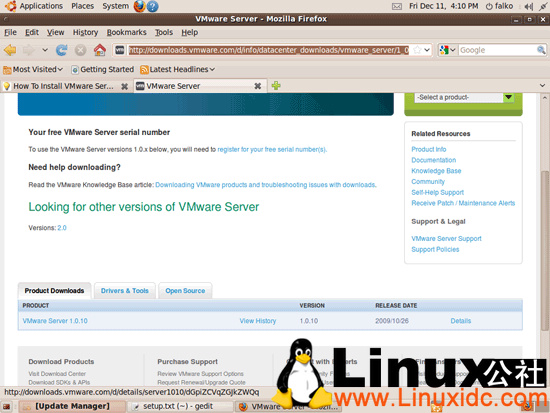Expand the Latest Headlines feed
The width and height of the screenshot is (550, 413).
(177, 69)
